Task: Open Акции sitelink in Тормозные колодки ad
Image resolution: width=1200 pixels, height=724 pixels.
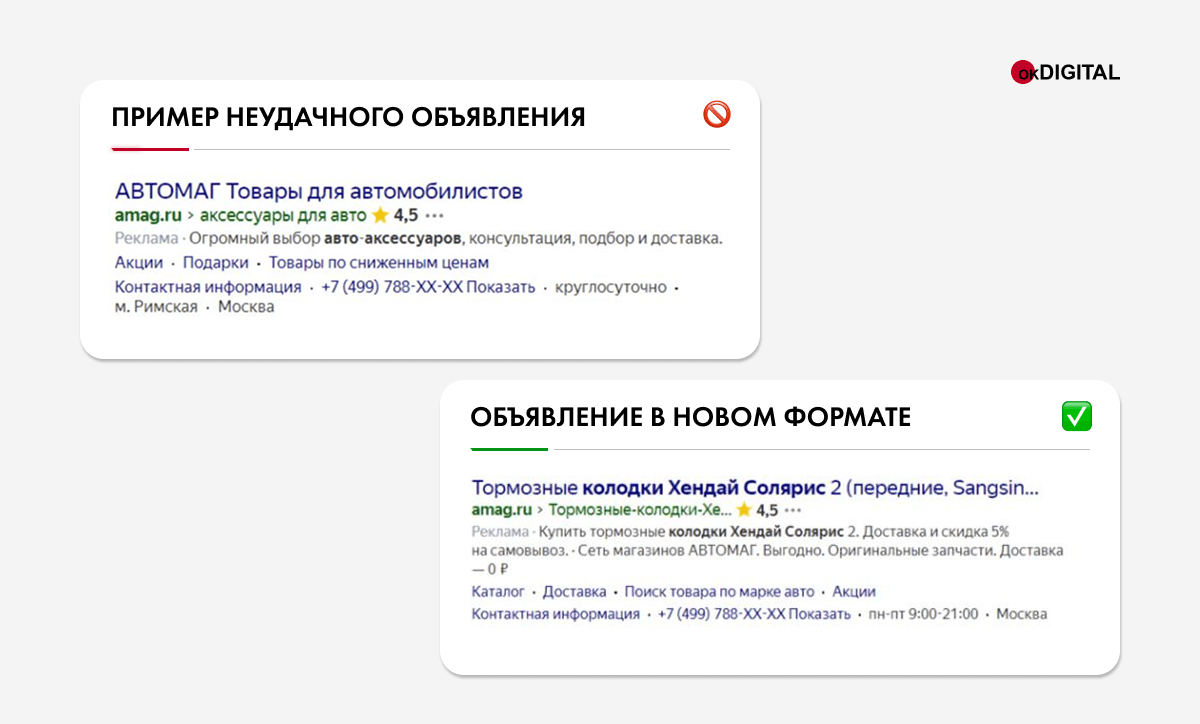Action: tap(854, 592)
